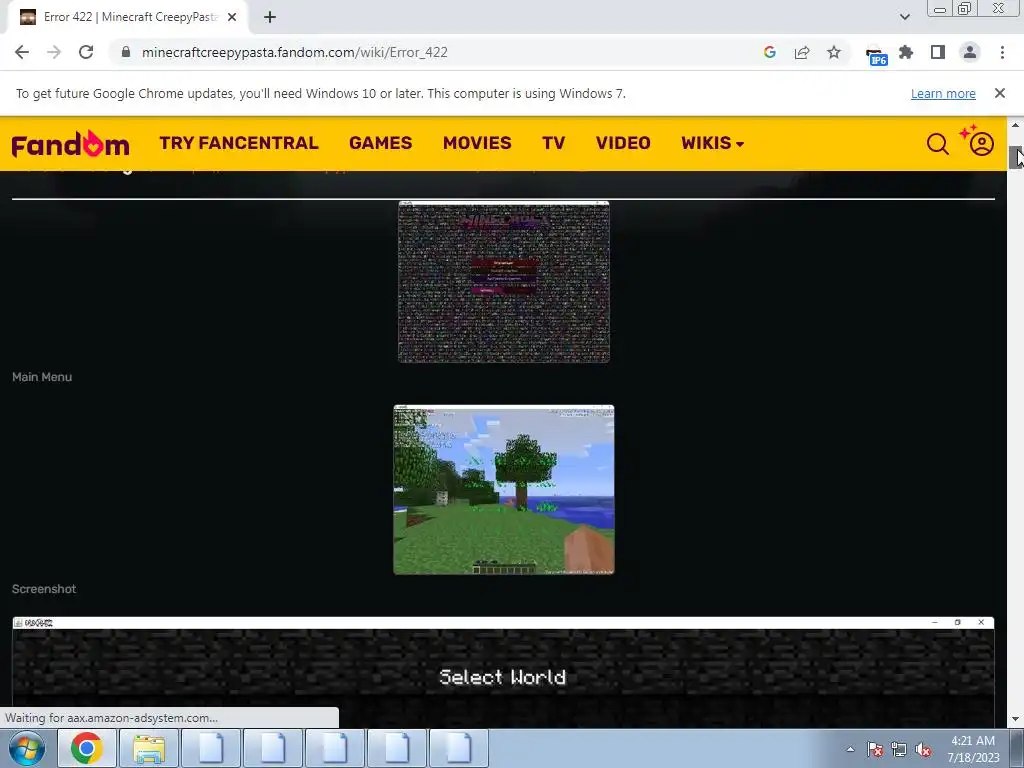Open the Main Menu glitched thumbnail image
Image resolution: width=1024 pixels, height=768 pixels.
(x=504, y=281)
